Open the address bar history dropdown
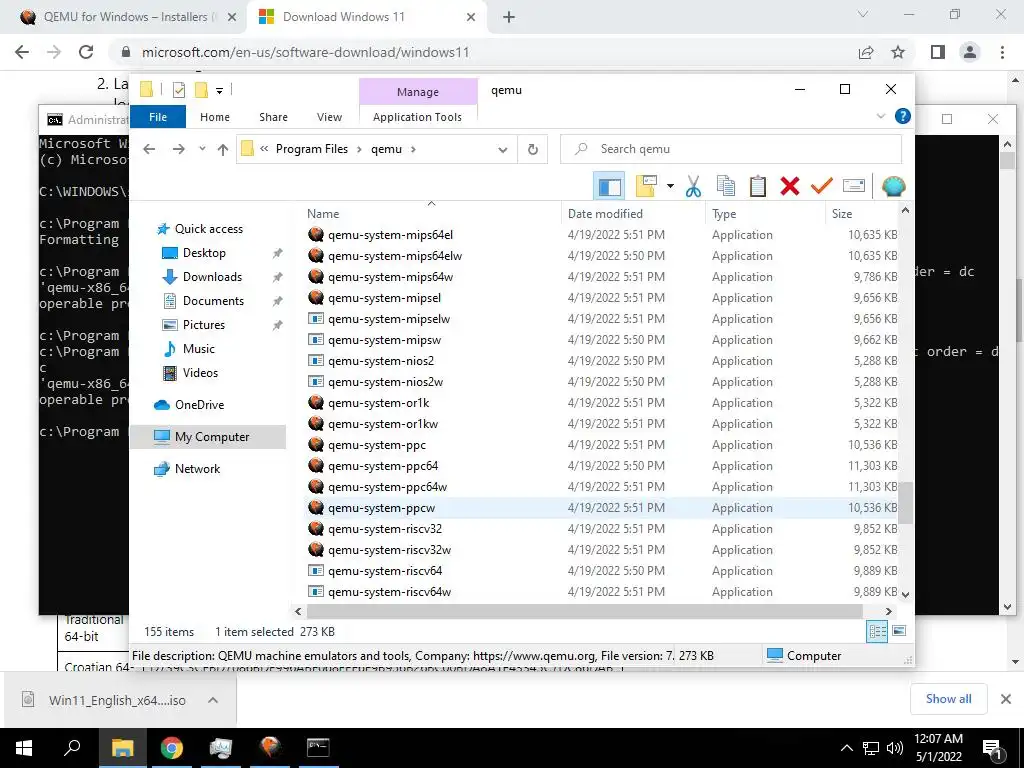Viewport: 1024px width, 768px height. 502,150
